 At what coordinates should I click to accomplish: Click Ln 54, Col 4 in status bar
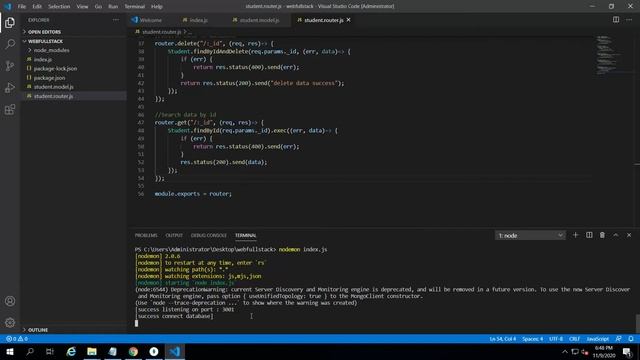[502, 339]
